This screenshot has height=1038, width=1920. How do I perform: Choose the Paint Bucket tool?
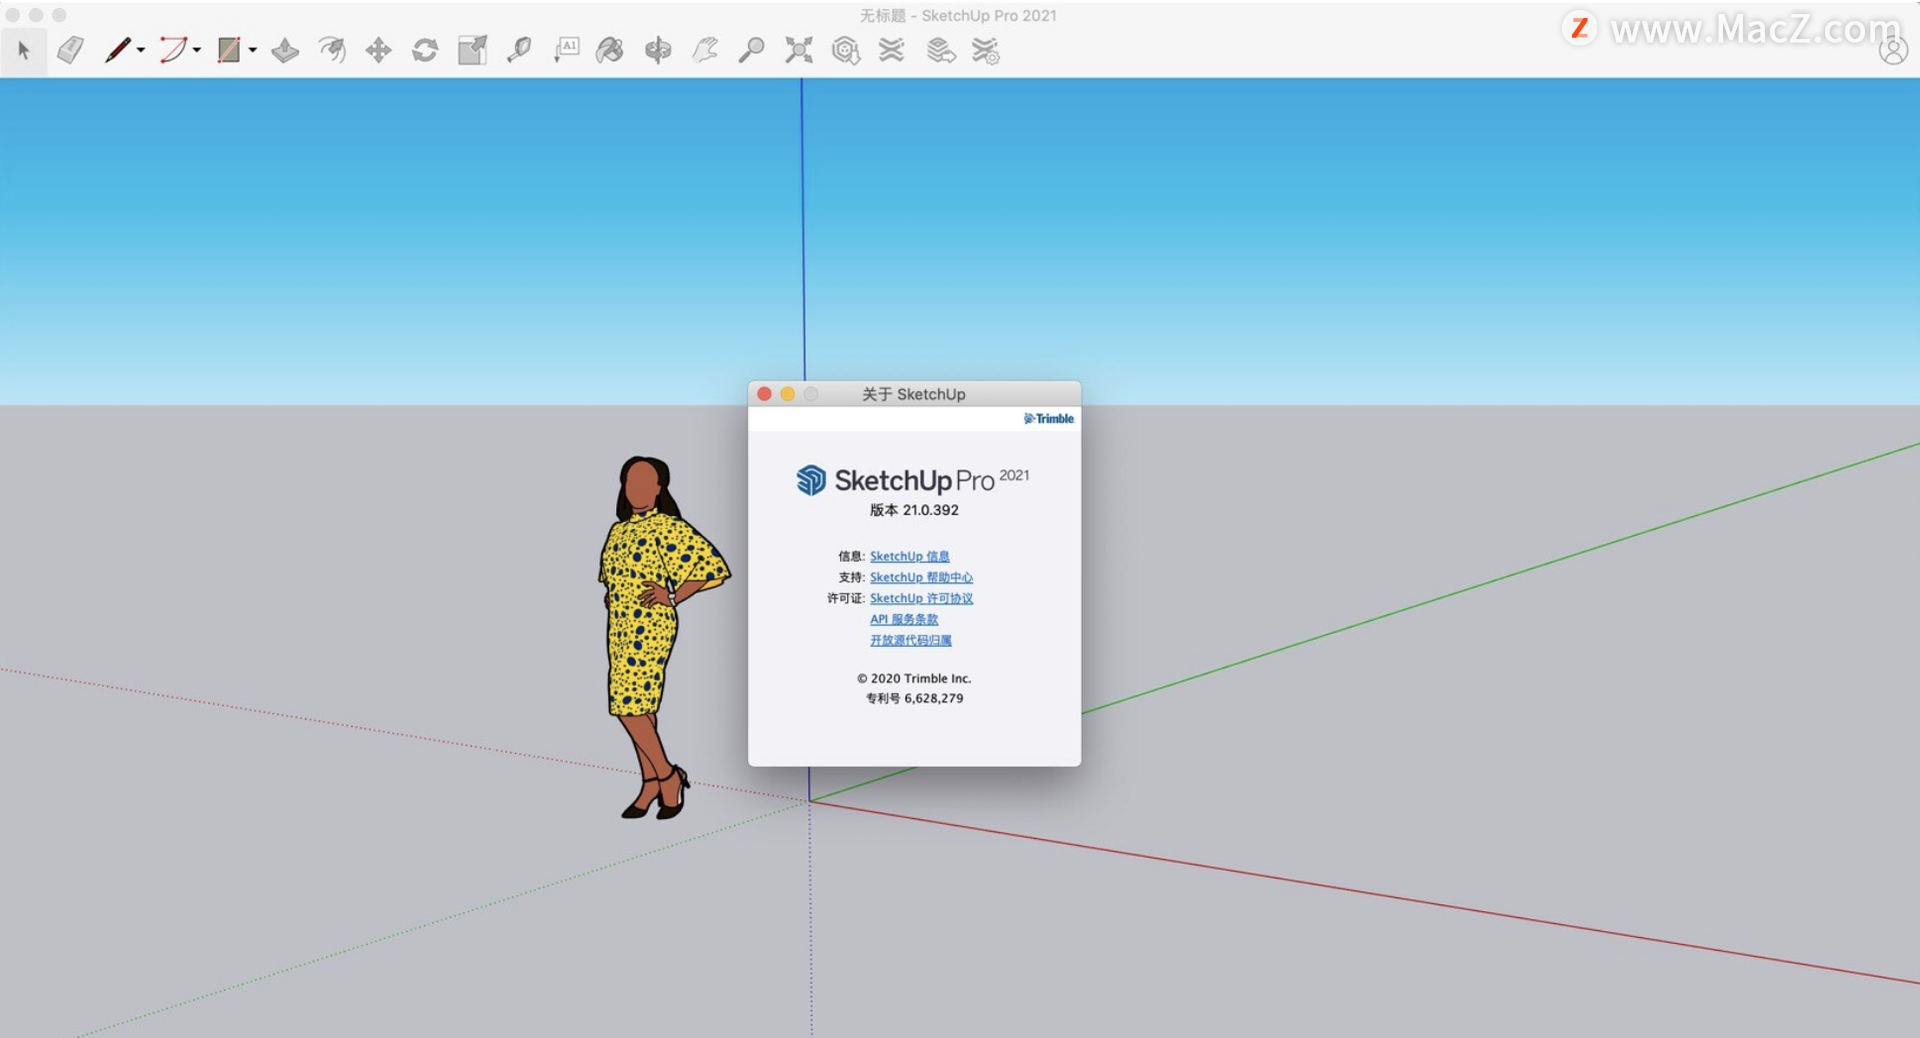click(x=610, y=50)
